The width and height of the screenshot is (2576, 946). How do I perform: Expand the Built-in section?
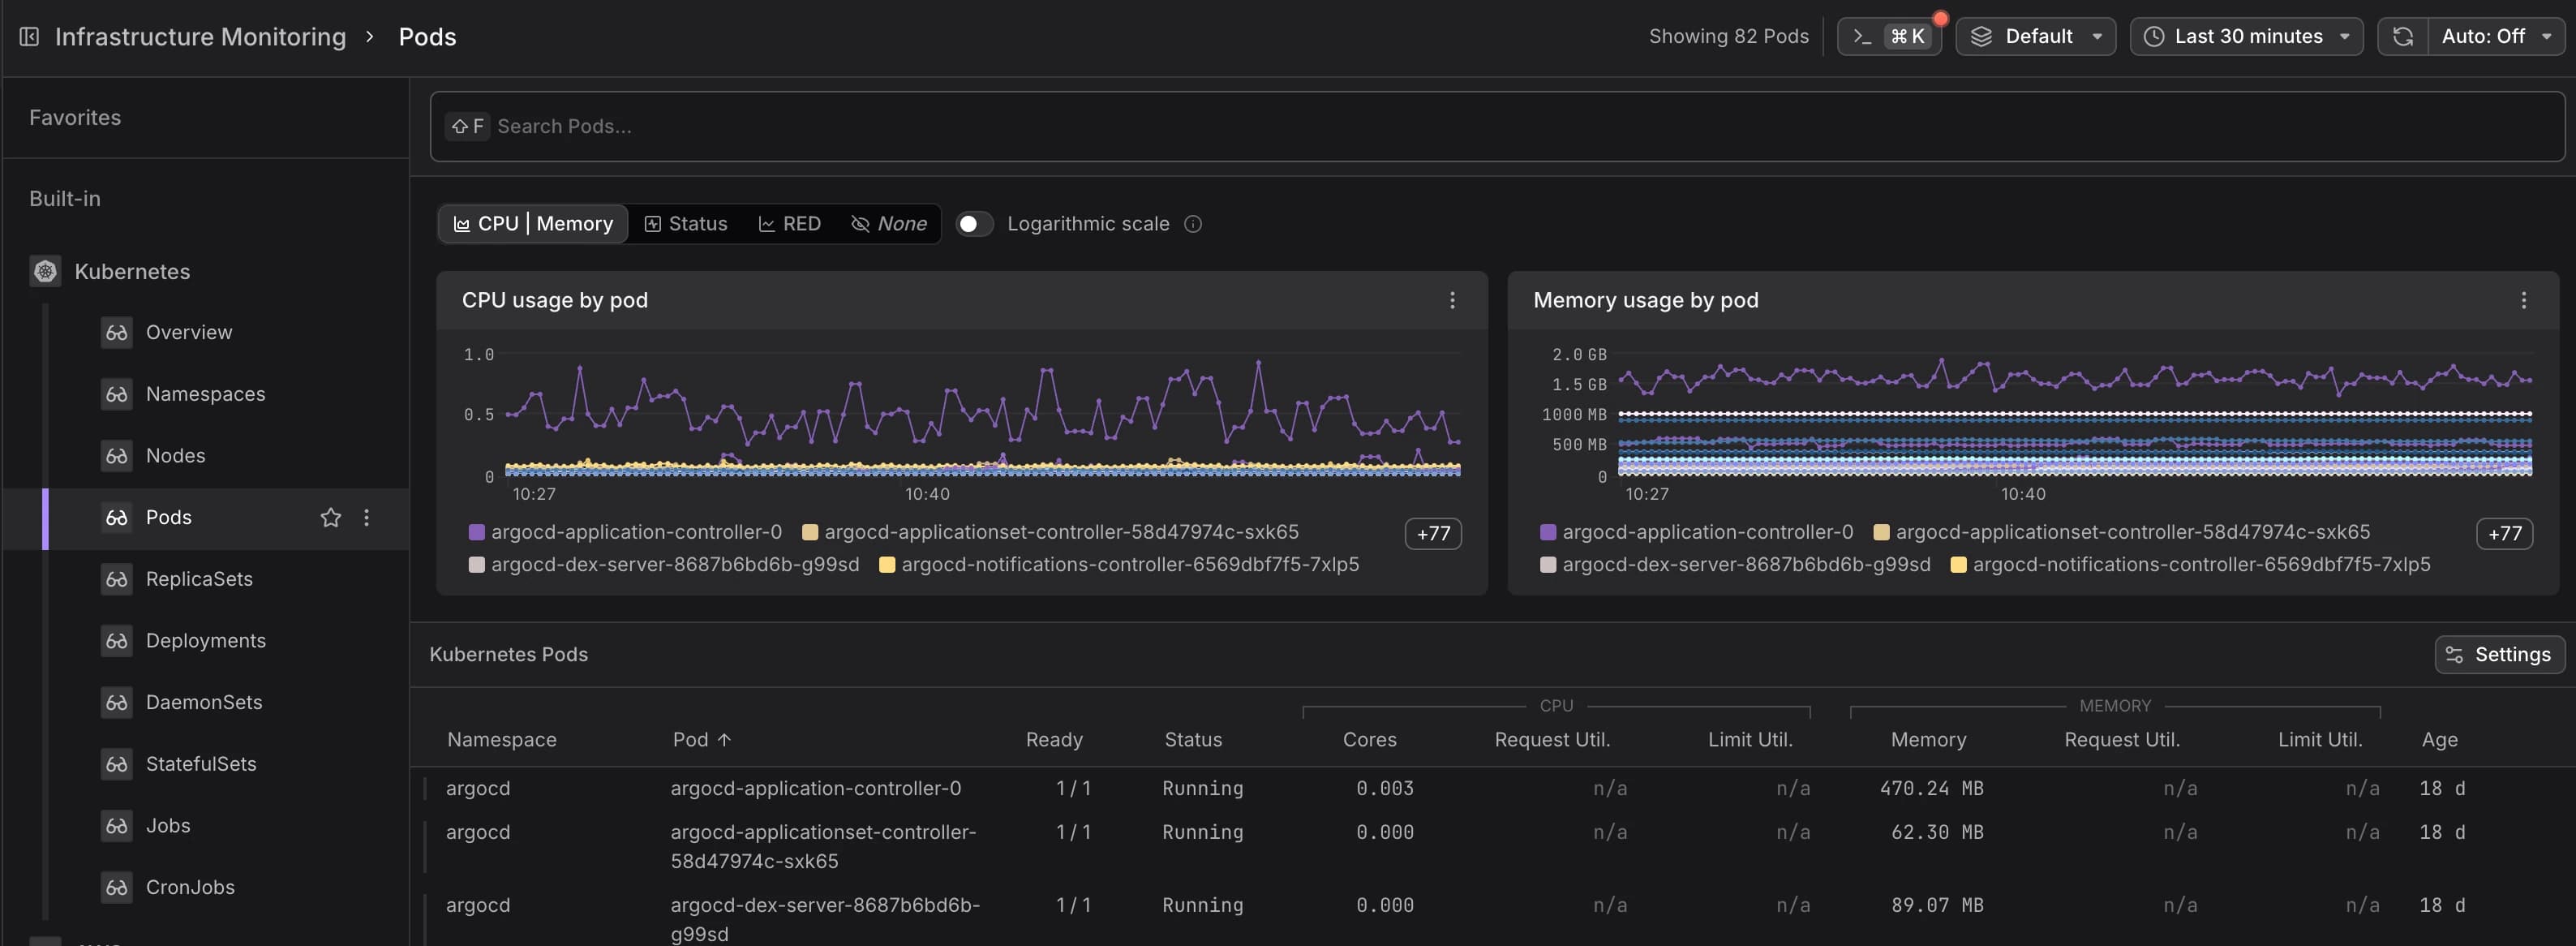click(x=65, y=199)
